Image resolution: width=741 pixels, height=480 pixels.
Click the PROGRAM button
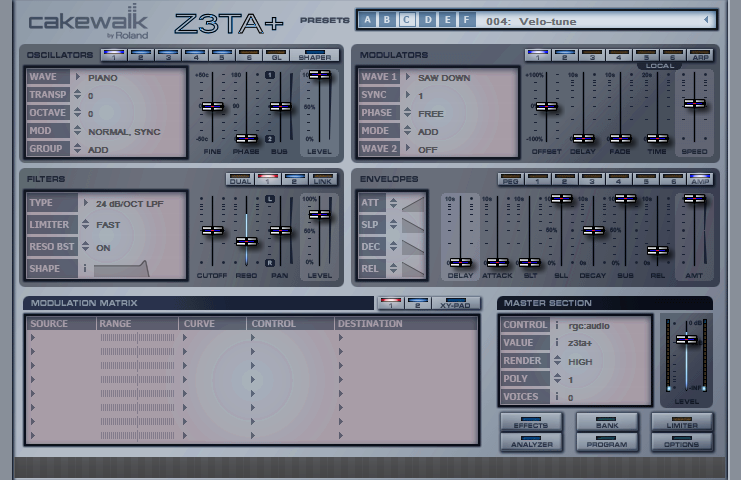click(607, 442)
